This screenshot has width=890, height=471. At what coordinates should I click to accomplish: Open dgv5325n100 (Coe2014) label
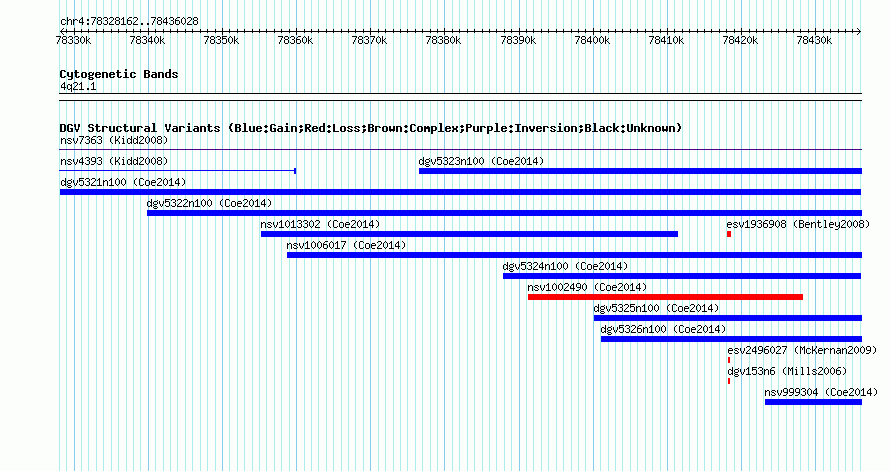click(656, 308)
